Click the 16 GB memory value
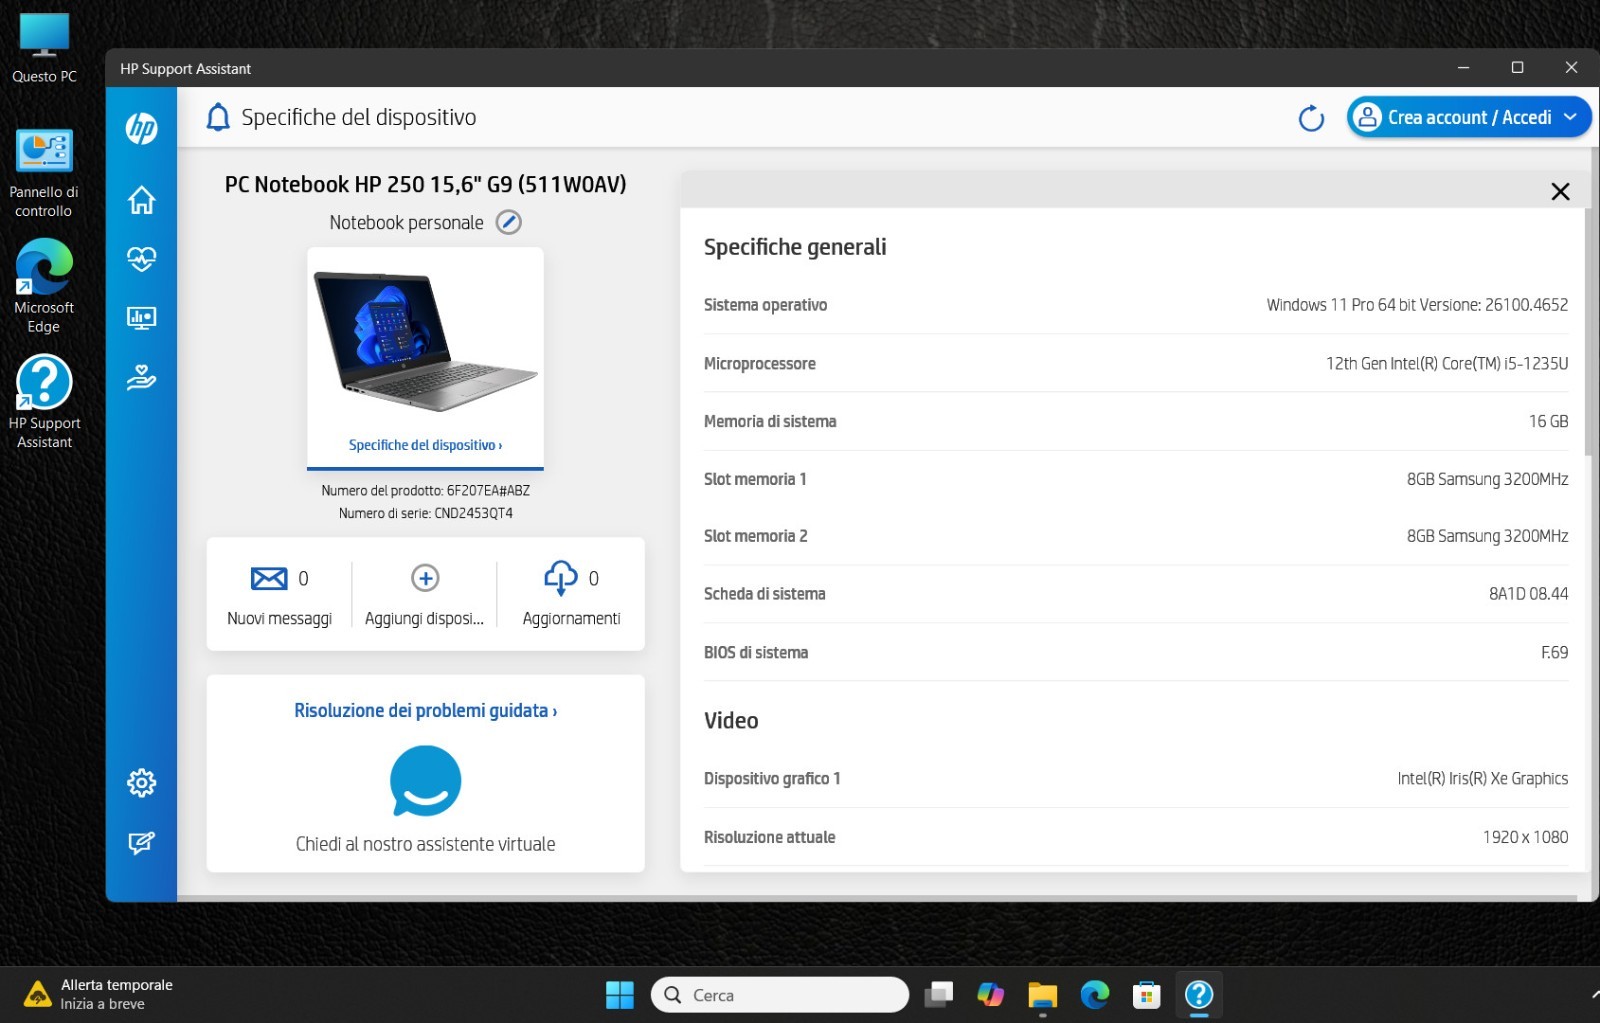Image resolution: width=1600 pixels, height=1023 pixels. (x=1548, y=422)
